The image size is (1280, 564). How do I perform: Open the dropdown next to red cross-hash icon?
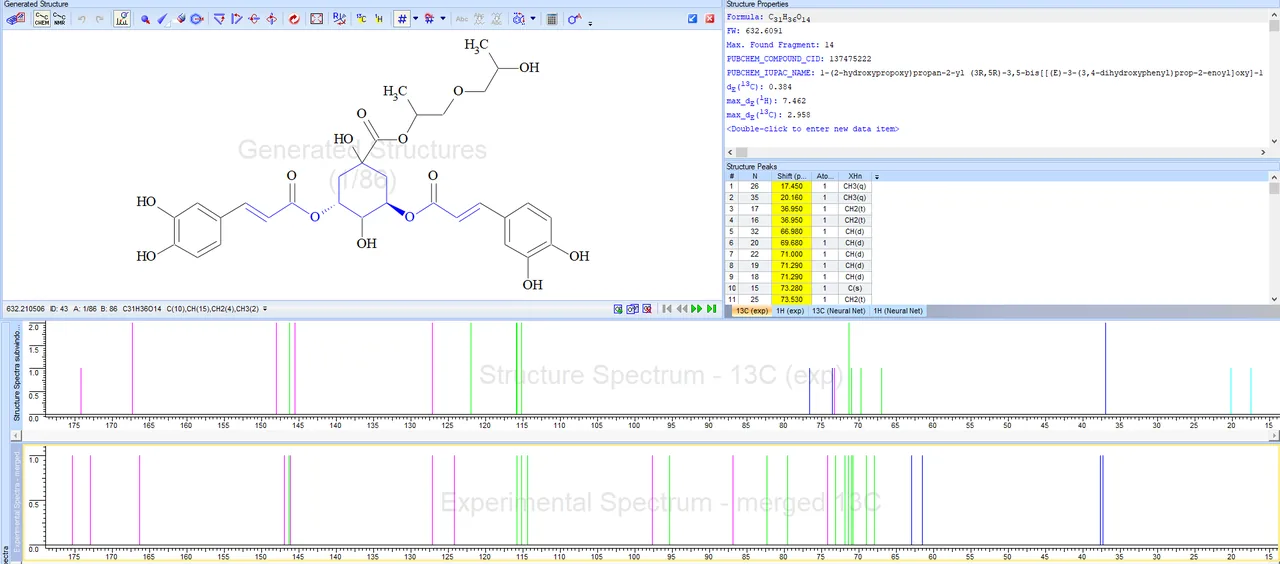pyautogui.click(x=443, y=19)
